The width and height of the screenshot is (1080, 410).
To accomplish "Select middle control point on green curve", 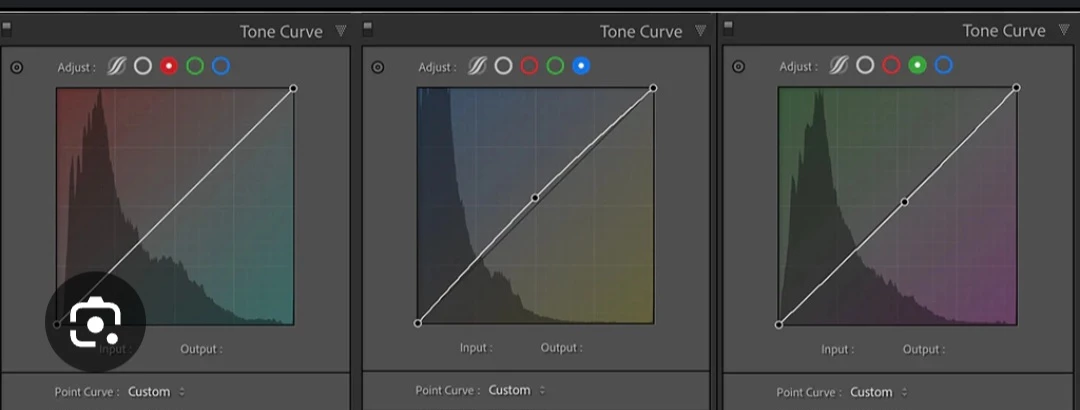I will coord(904,202).
